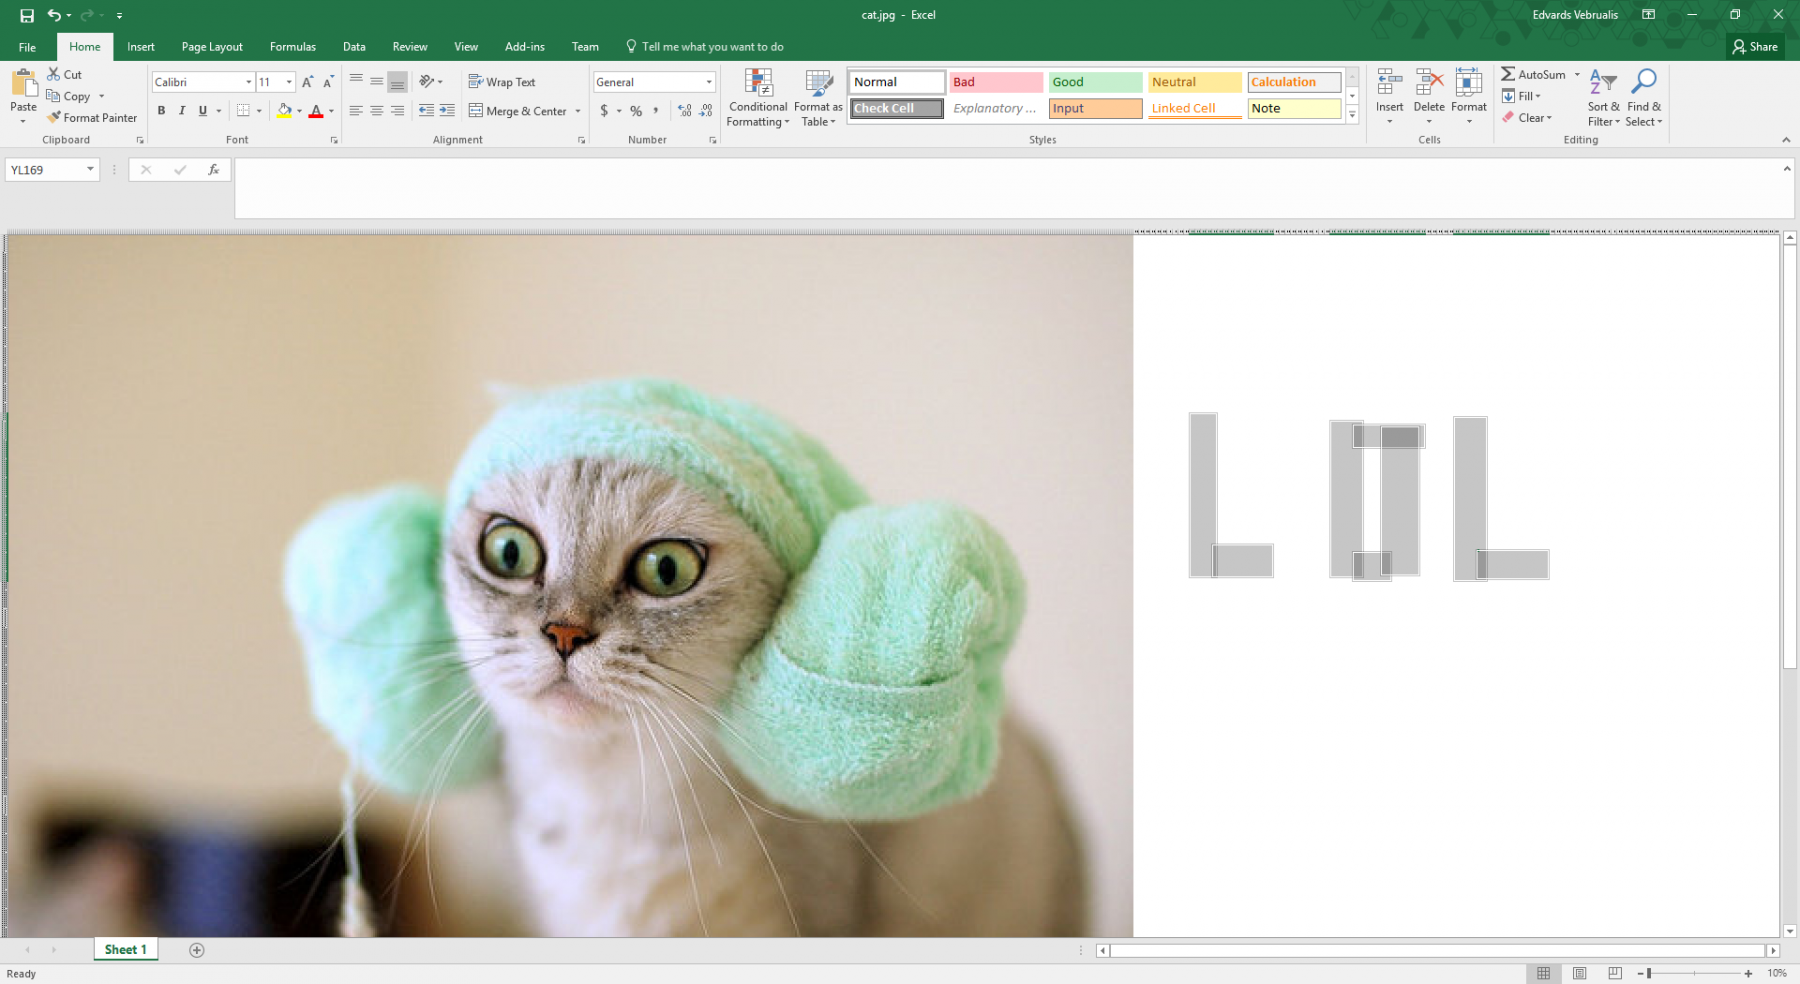The height and width of the screenshot is (984, 1800).
Task: Apply the Check Cell style
Action: 897,108
